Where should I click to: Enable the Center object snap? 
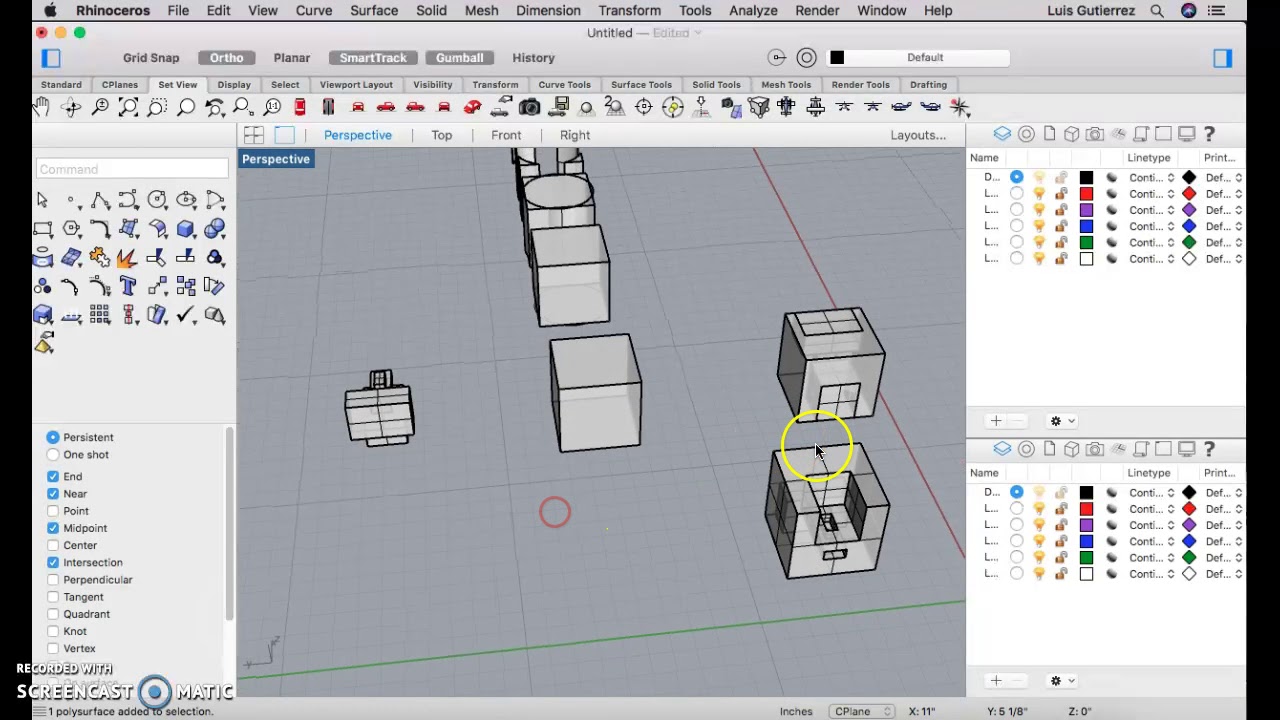click(53, 546)
